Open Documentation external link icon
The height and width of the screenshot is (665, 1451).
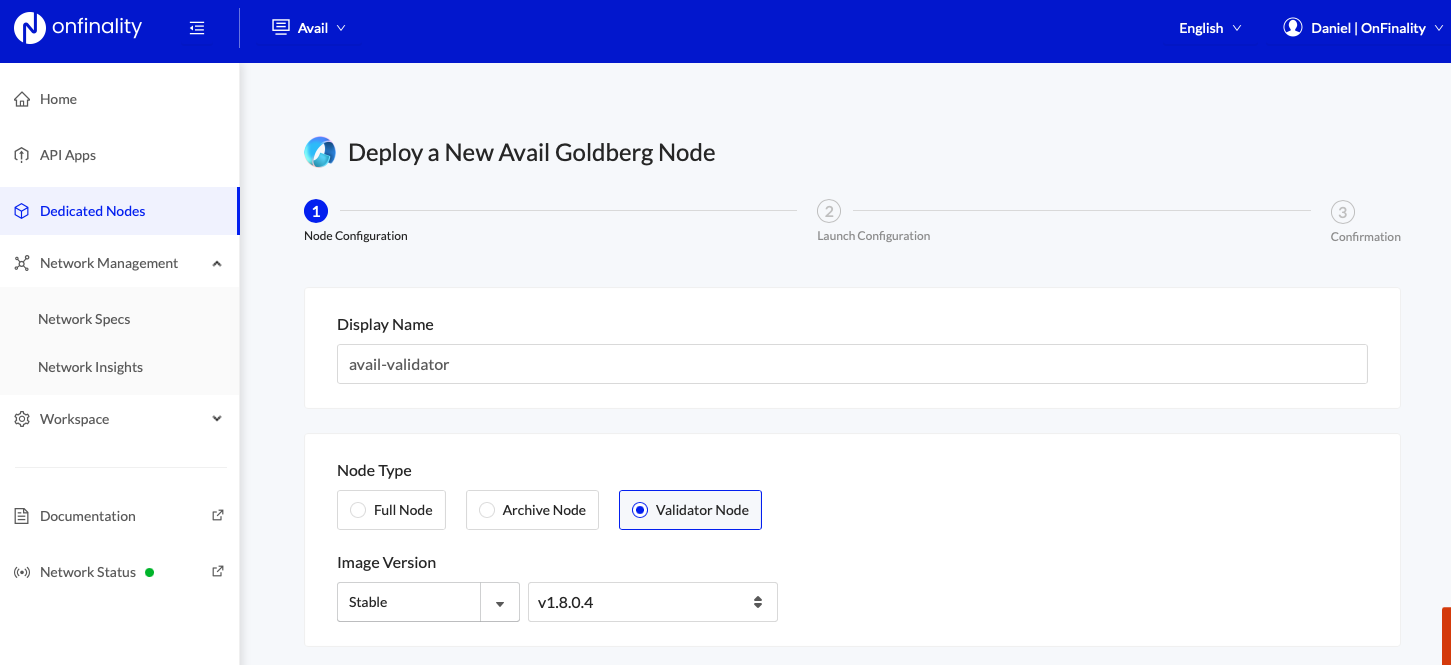pos(218,516)
